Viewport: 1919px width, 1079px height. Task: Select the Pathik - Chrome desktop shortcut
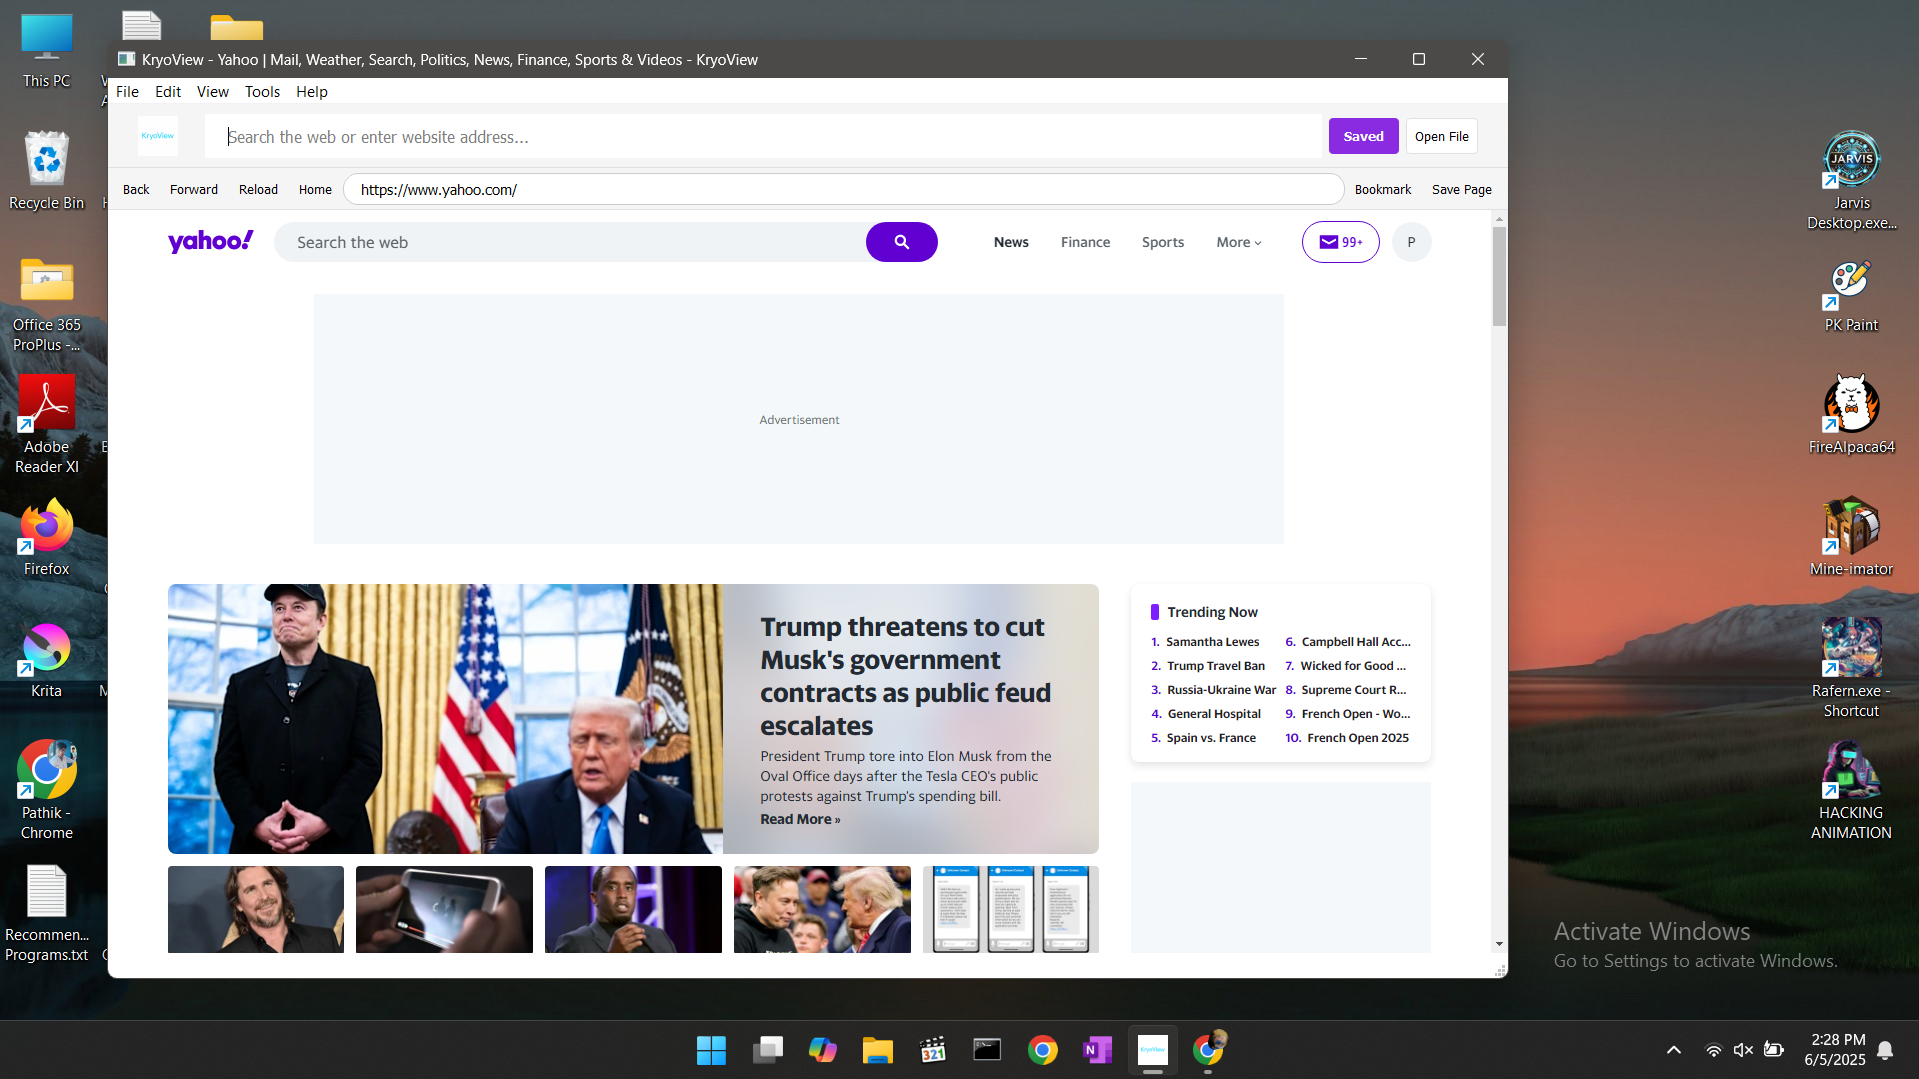click(47, 790)
